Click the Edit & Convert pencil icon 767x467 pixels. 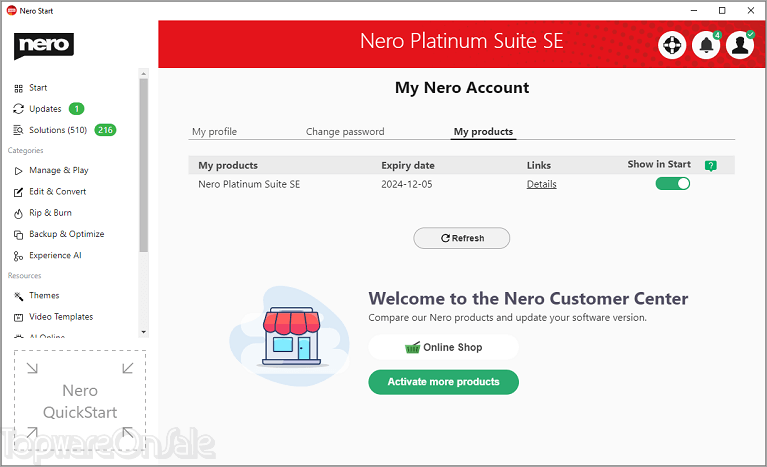(x=19, y=192)
